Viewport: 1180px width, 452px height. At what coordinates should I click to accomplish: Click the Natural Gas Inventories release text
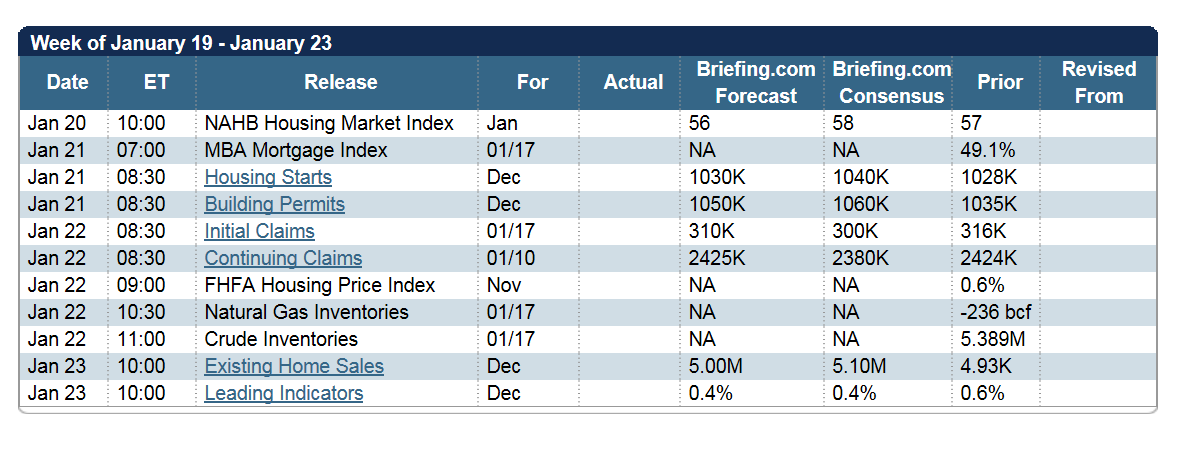tap(306, 313)
